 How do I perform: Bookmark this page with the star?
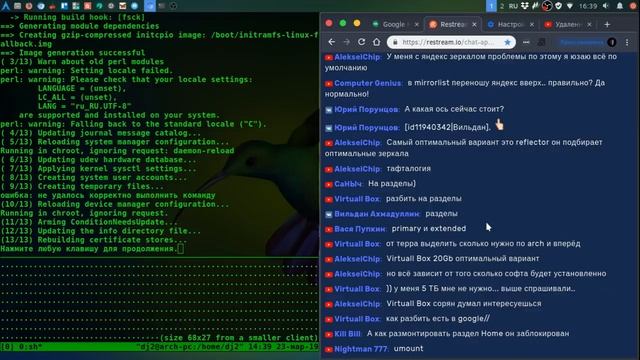[507, 42]
